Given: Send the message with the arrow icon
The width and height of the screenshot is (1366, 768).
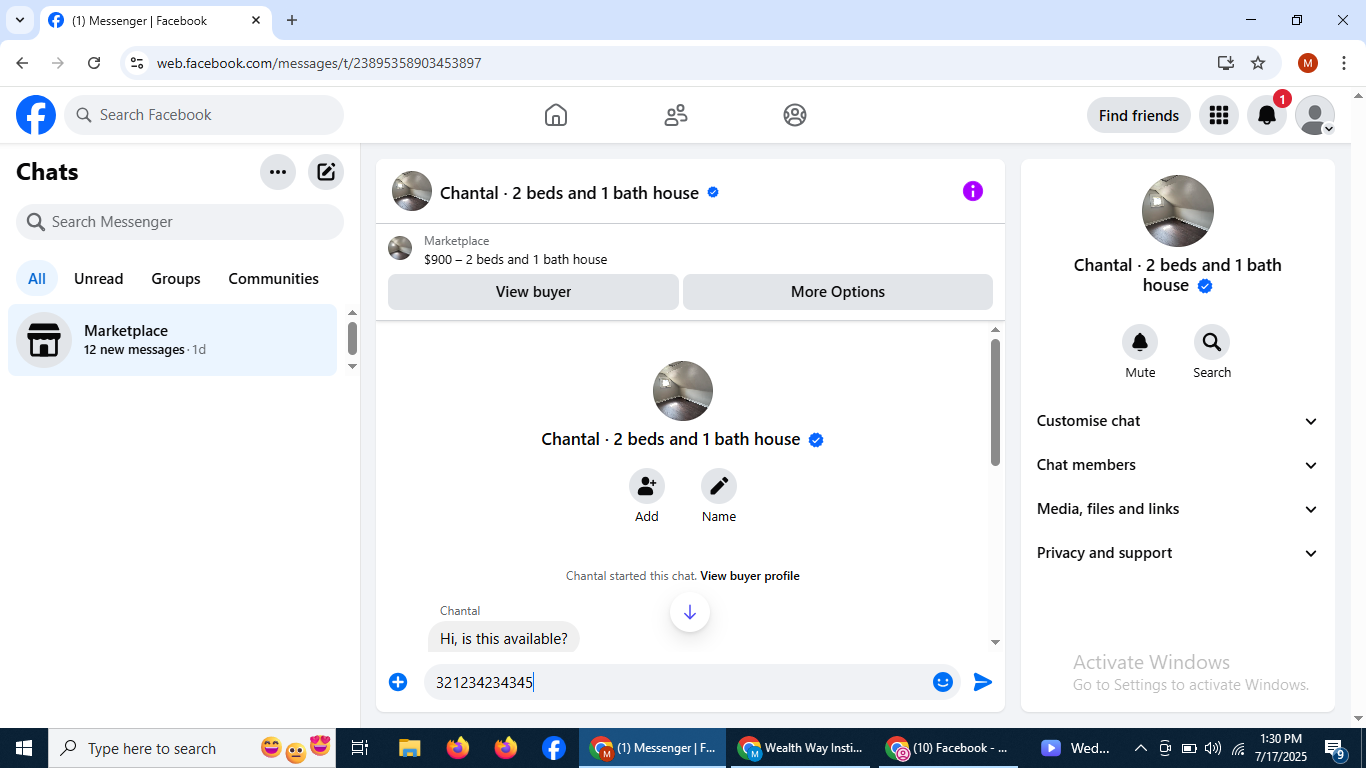Looking at the screenshot, I should [983, 682].
